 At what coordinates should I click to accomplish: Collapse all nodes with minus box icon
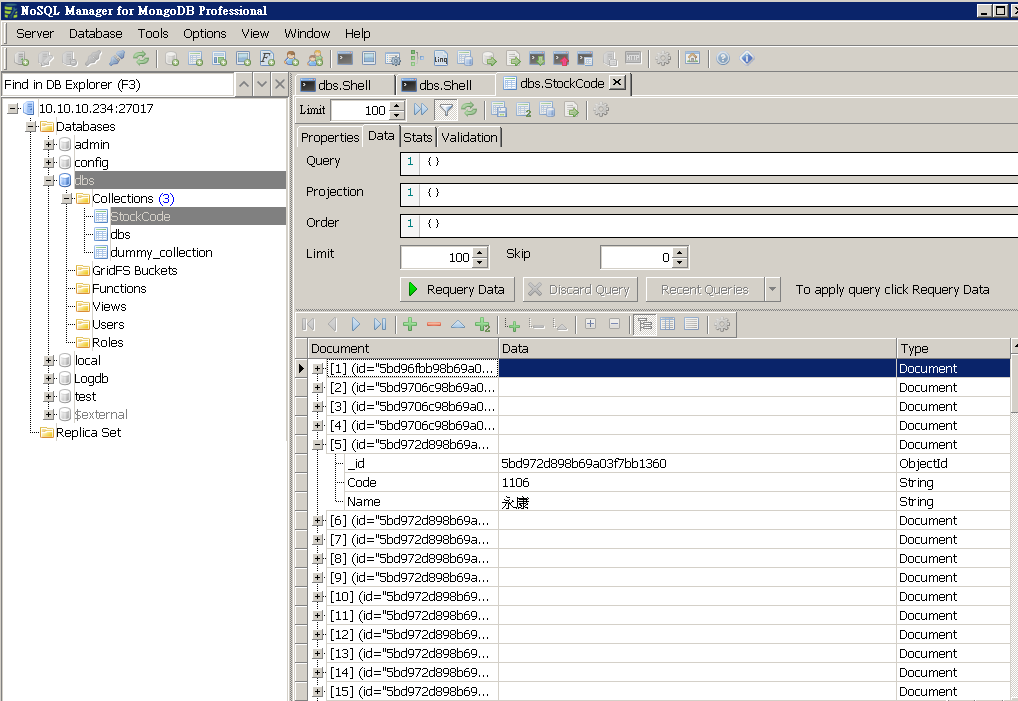tap(614, 324)
